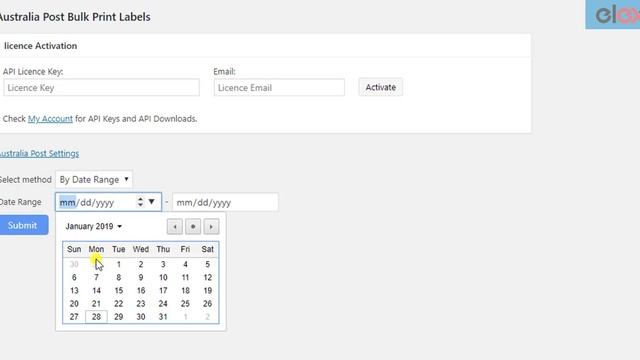Select January 15 in the calendar

pos(118,291)
